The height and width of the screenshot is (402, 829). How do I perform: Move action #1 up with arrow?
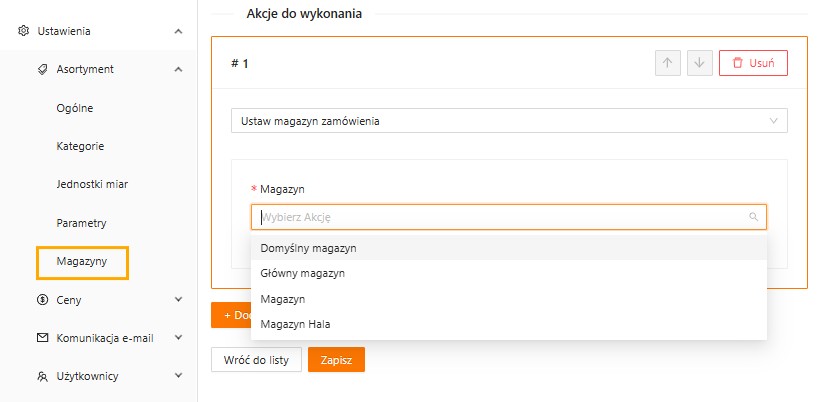[x=667, y=63]
